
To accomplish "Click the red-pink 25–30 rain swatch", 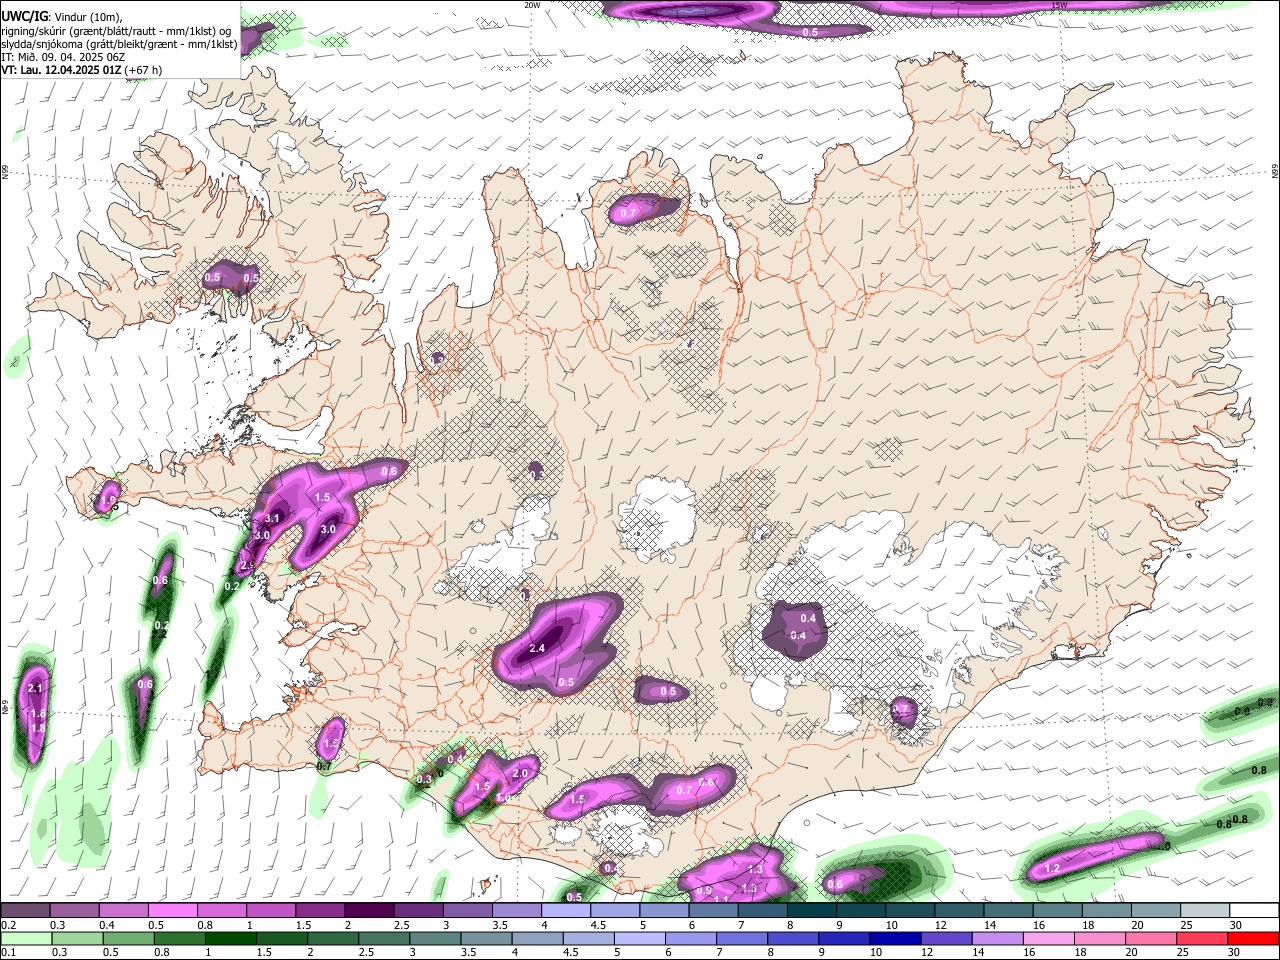I will [x=1202, y=938].
